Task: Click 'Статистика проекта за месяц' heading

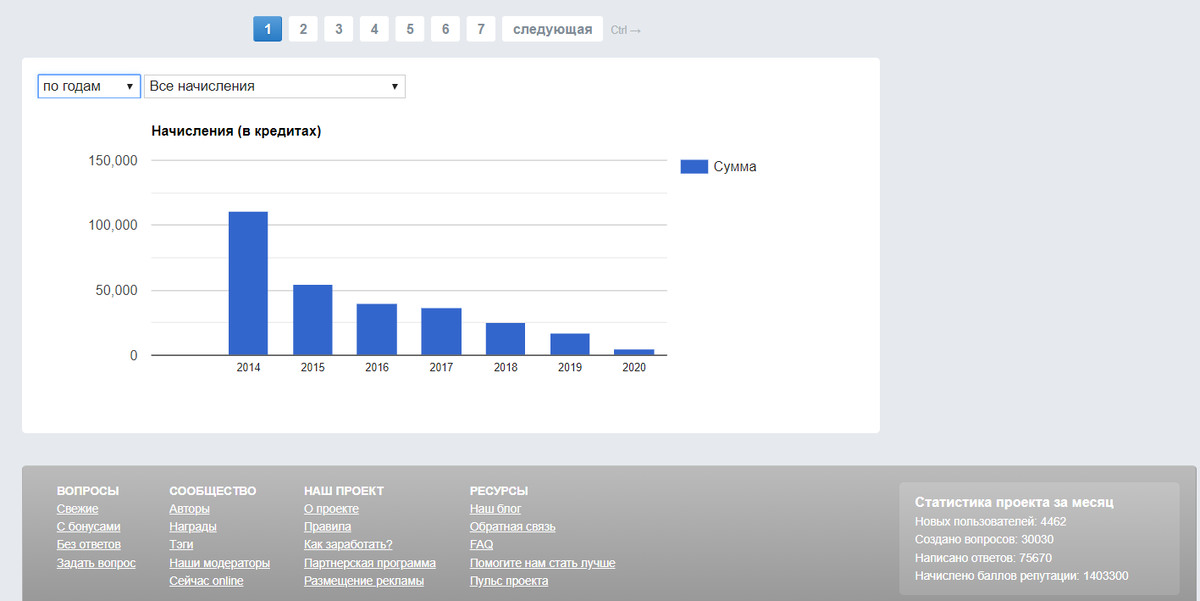Action: click(1014, 502)
